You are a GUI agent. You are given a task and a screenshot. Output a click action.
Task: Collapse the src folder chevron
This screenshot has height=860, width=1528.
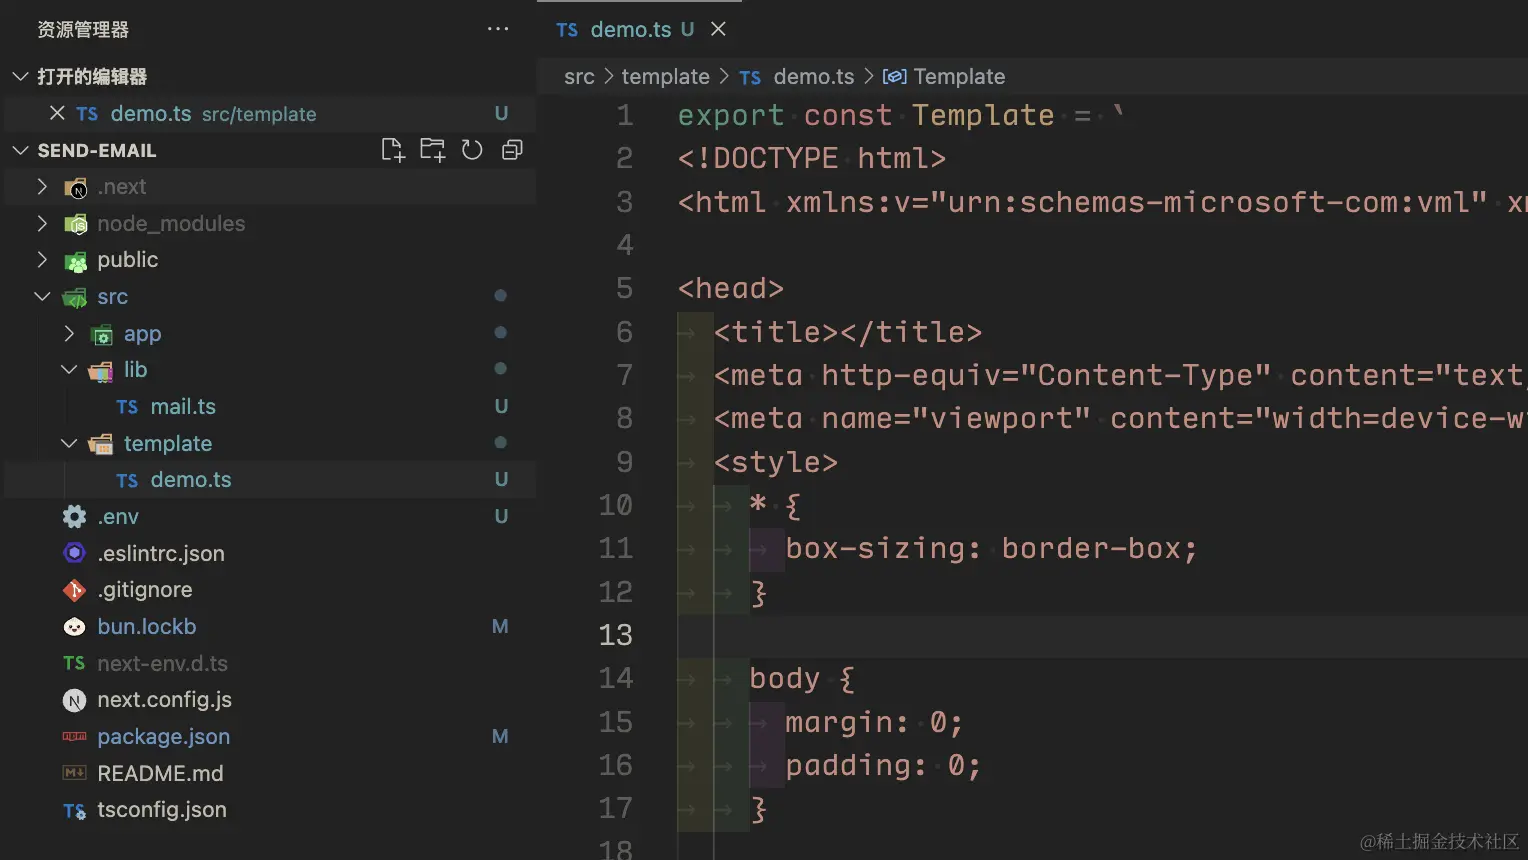click(42, 296)
